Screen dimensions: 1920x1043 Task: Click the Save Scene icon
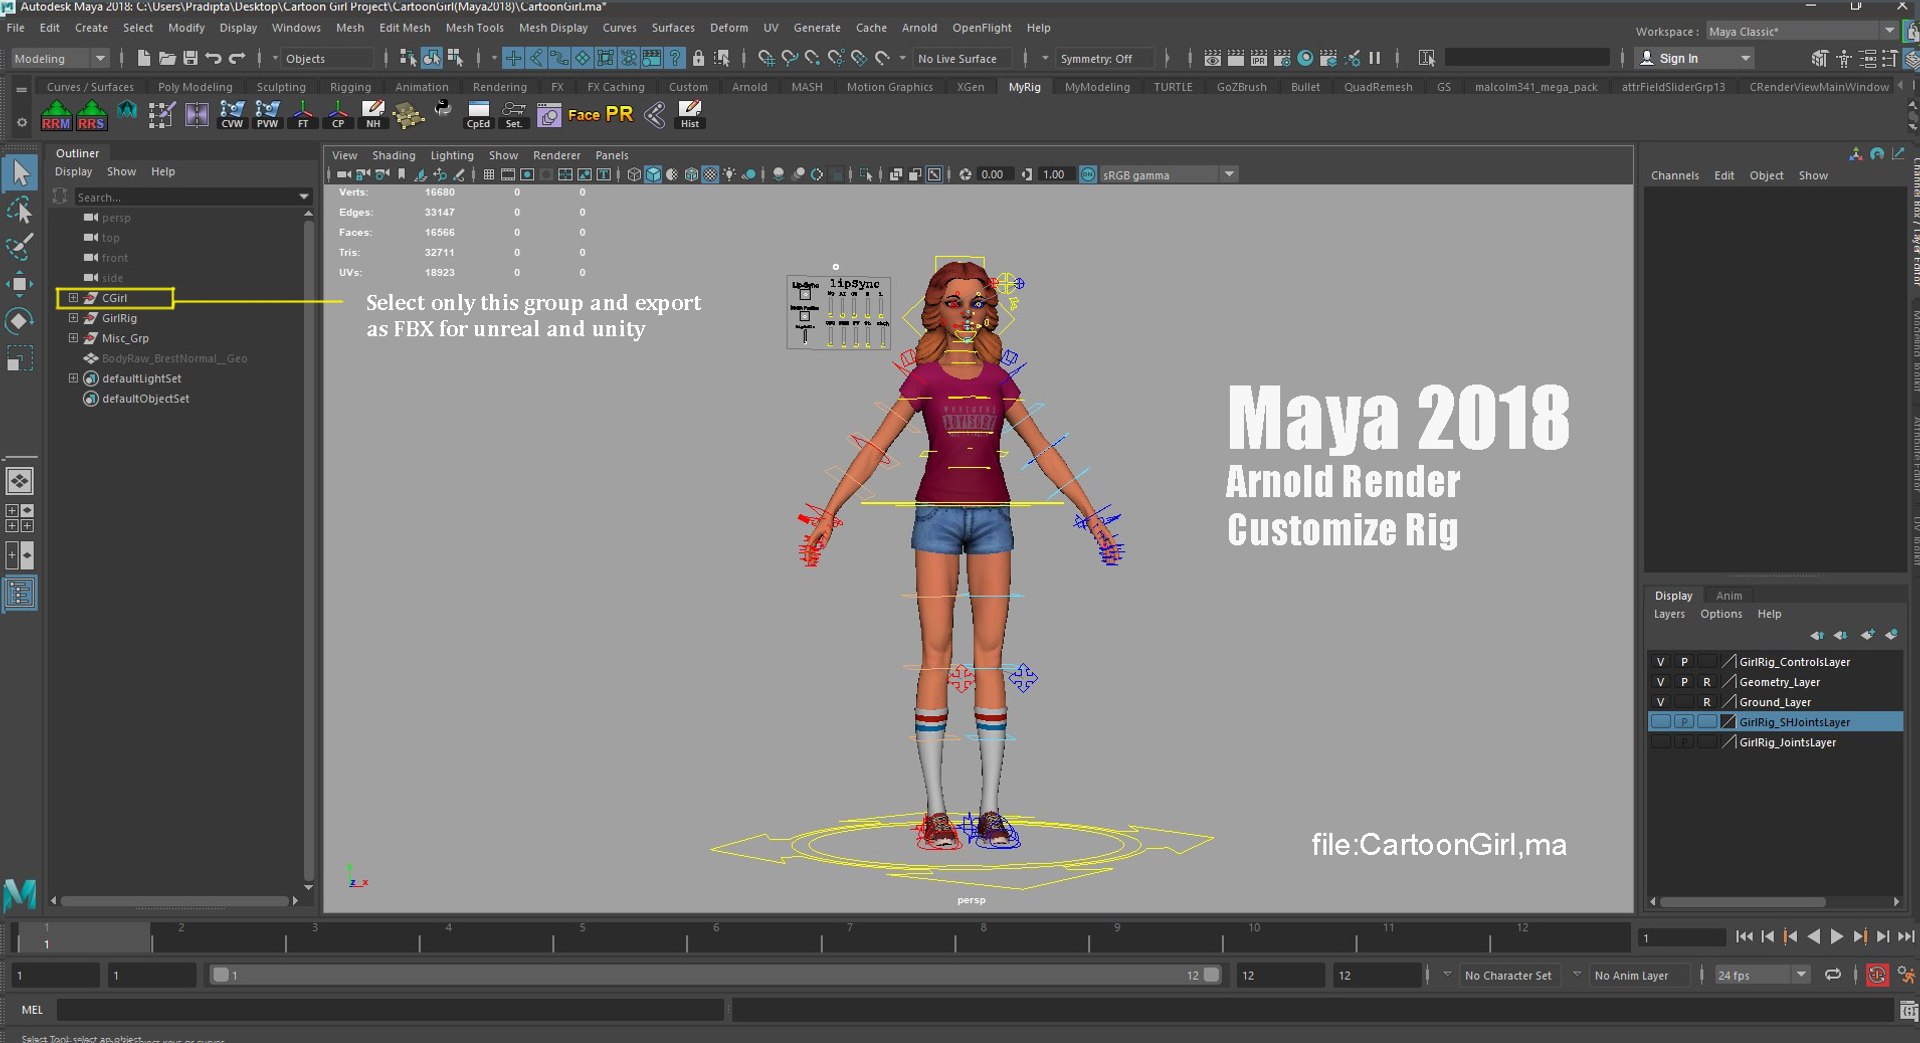[190, 58]
